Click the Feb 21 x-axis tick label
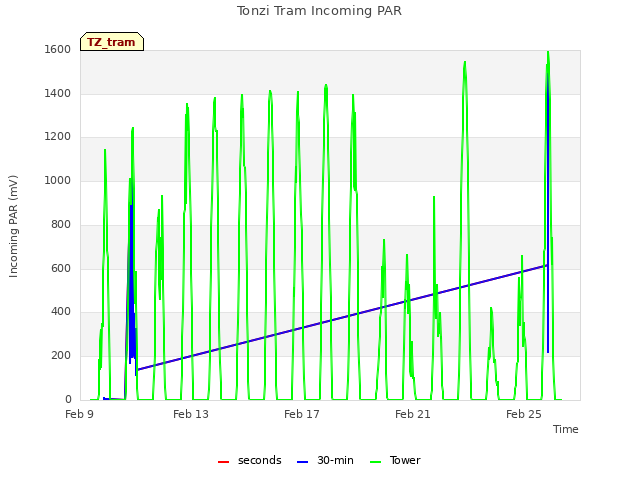The width and height of the screenshot is (640, 480). point(413,414)
